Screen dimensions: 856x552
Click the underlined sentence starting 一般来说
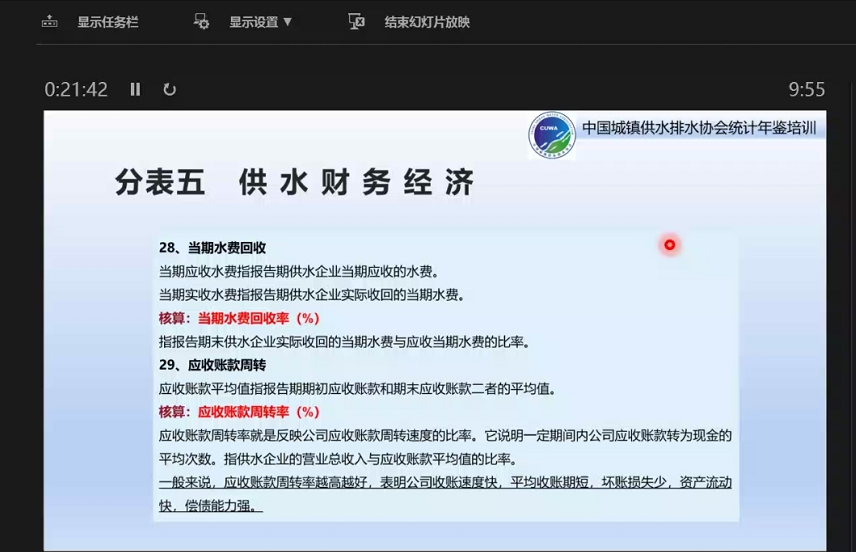pos(445,483)
